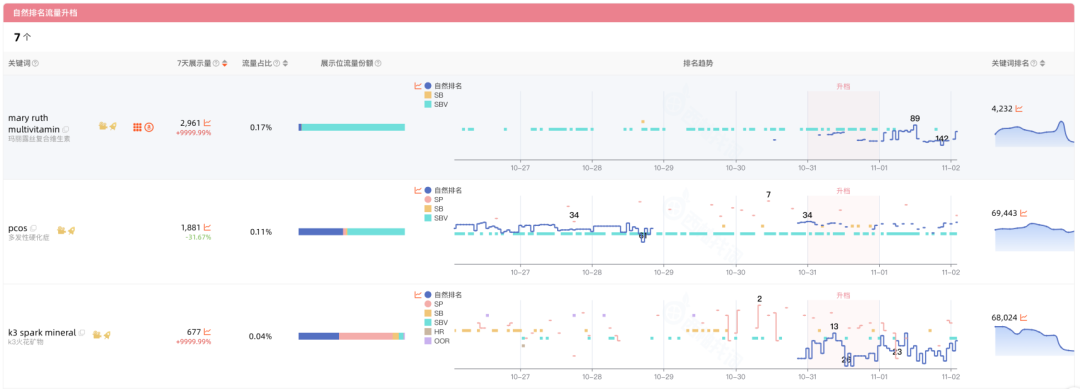1080x389 pixels.
Task: Copy the mary ruth multivitamin keyword
Action: coord(66,129)
